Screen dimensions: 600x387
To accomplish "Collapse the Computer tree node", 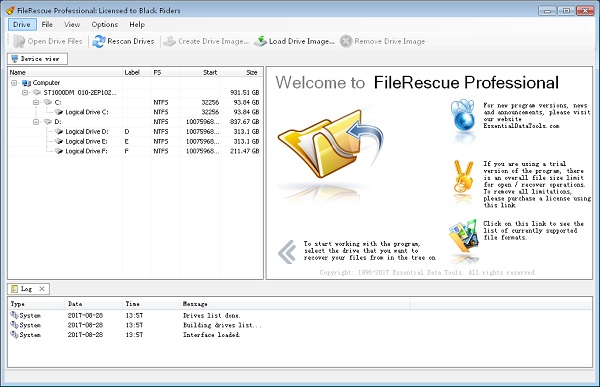I will (14, 83).
